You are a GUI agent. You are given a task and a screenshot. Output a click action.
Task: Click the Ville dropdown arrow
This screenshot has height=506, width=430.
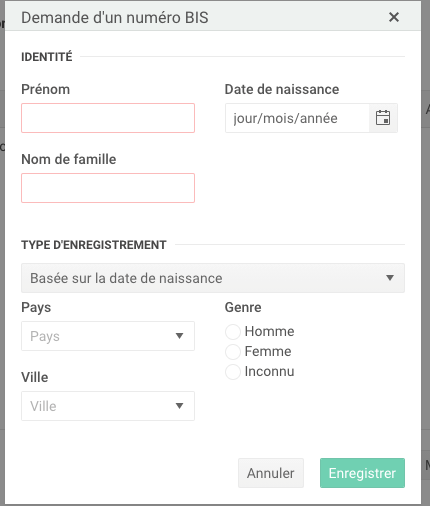(179, 406)
